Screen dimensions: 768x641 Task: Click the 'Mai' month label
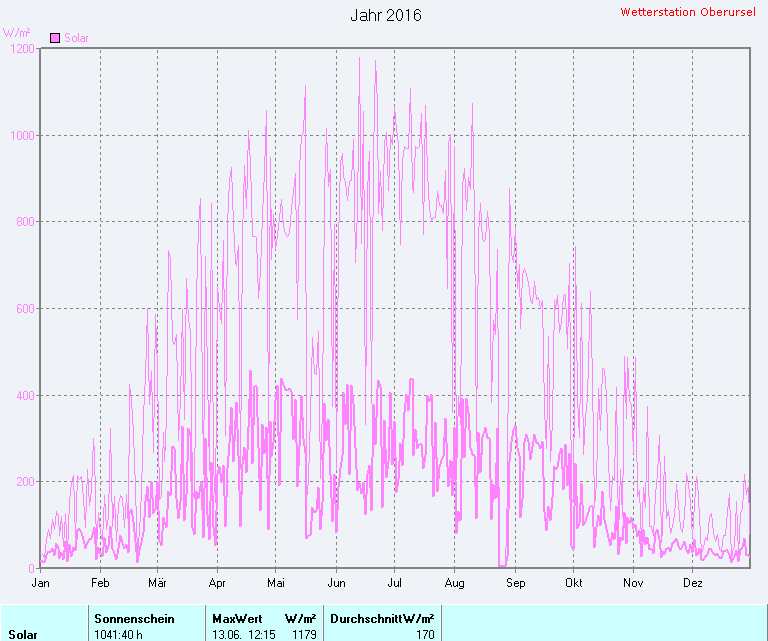point(276,583)
